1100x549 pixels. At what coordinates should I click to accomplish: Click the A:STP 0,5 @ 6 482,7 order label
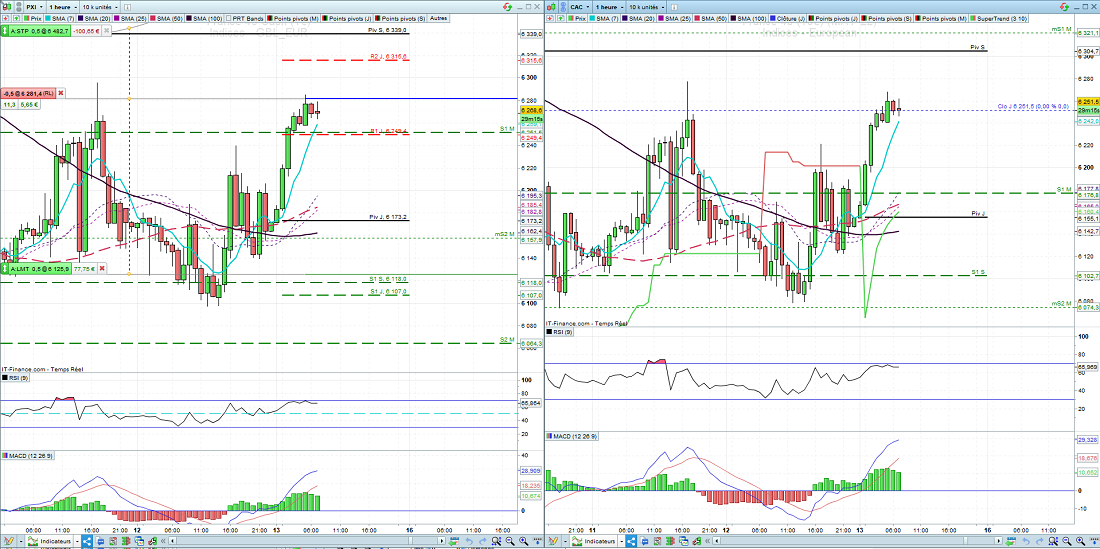39,31
